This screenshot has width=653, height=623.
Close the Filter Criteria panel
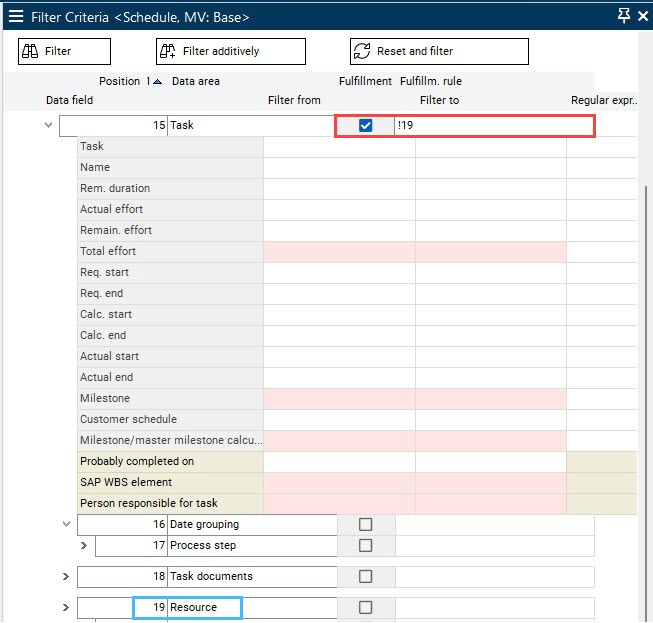(x=644, y=15)
